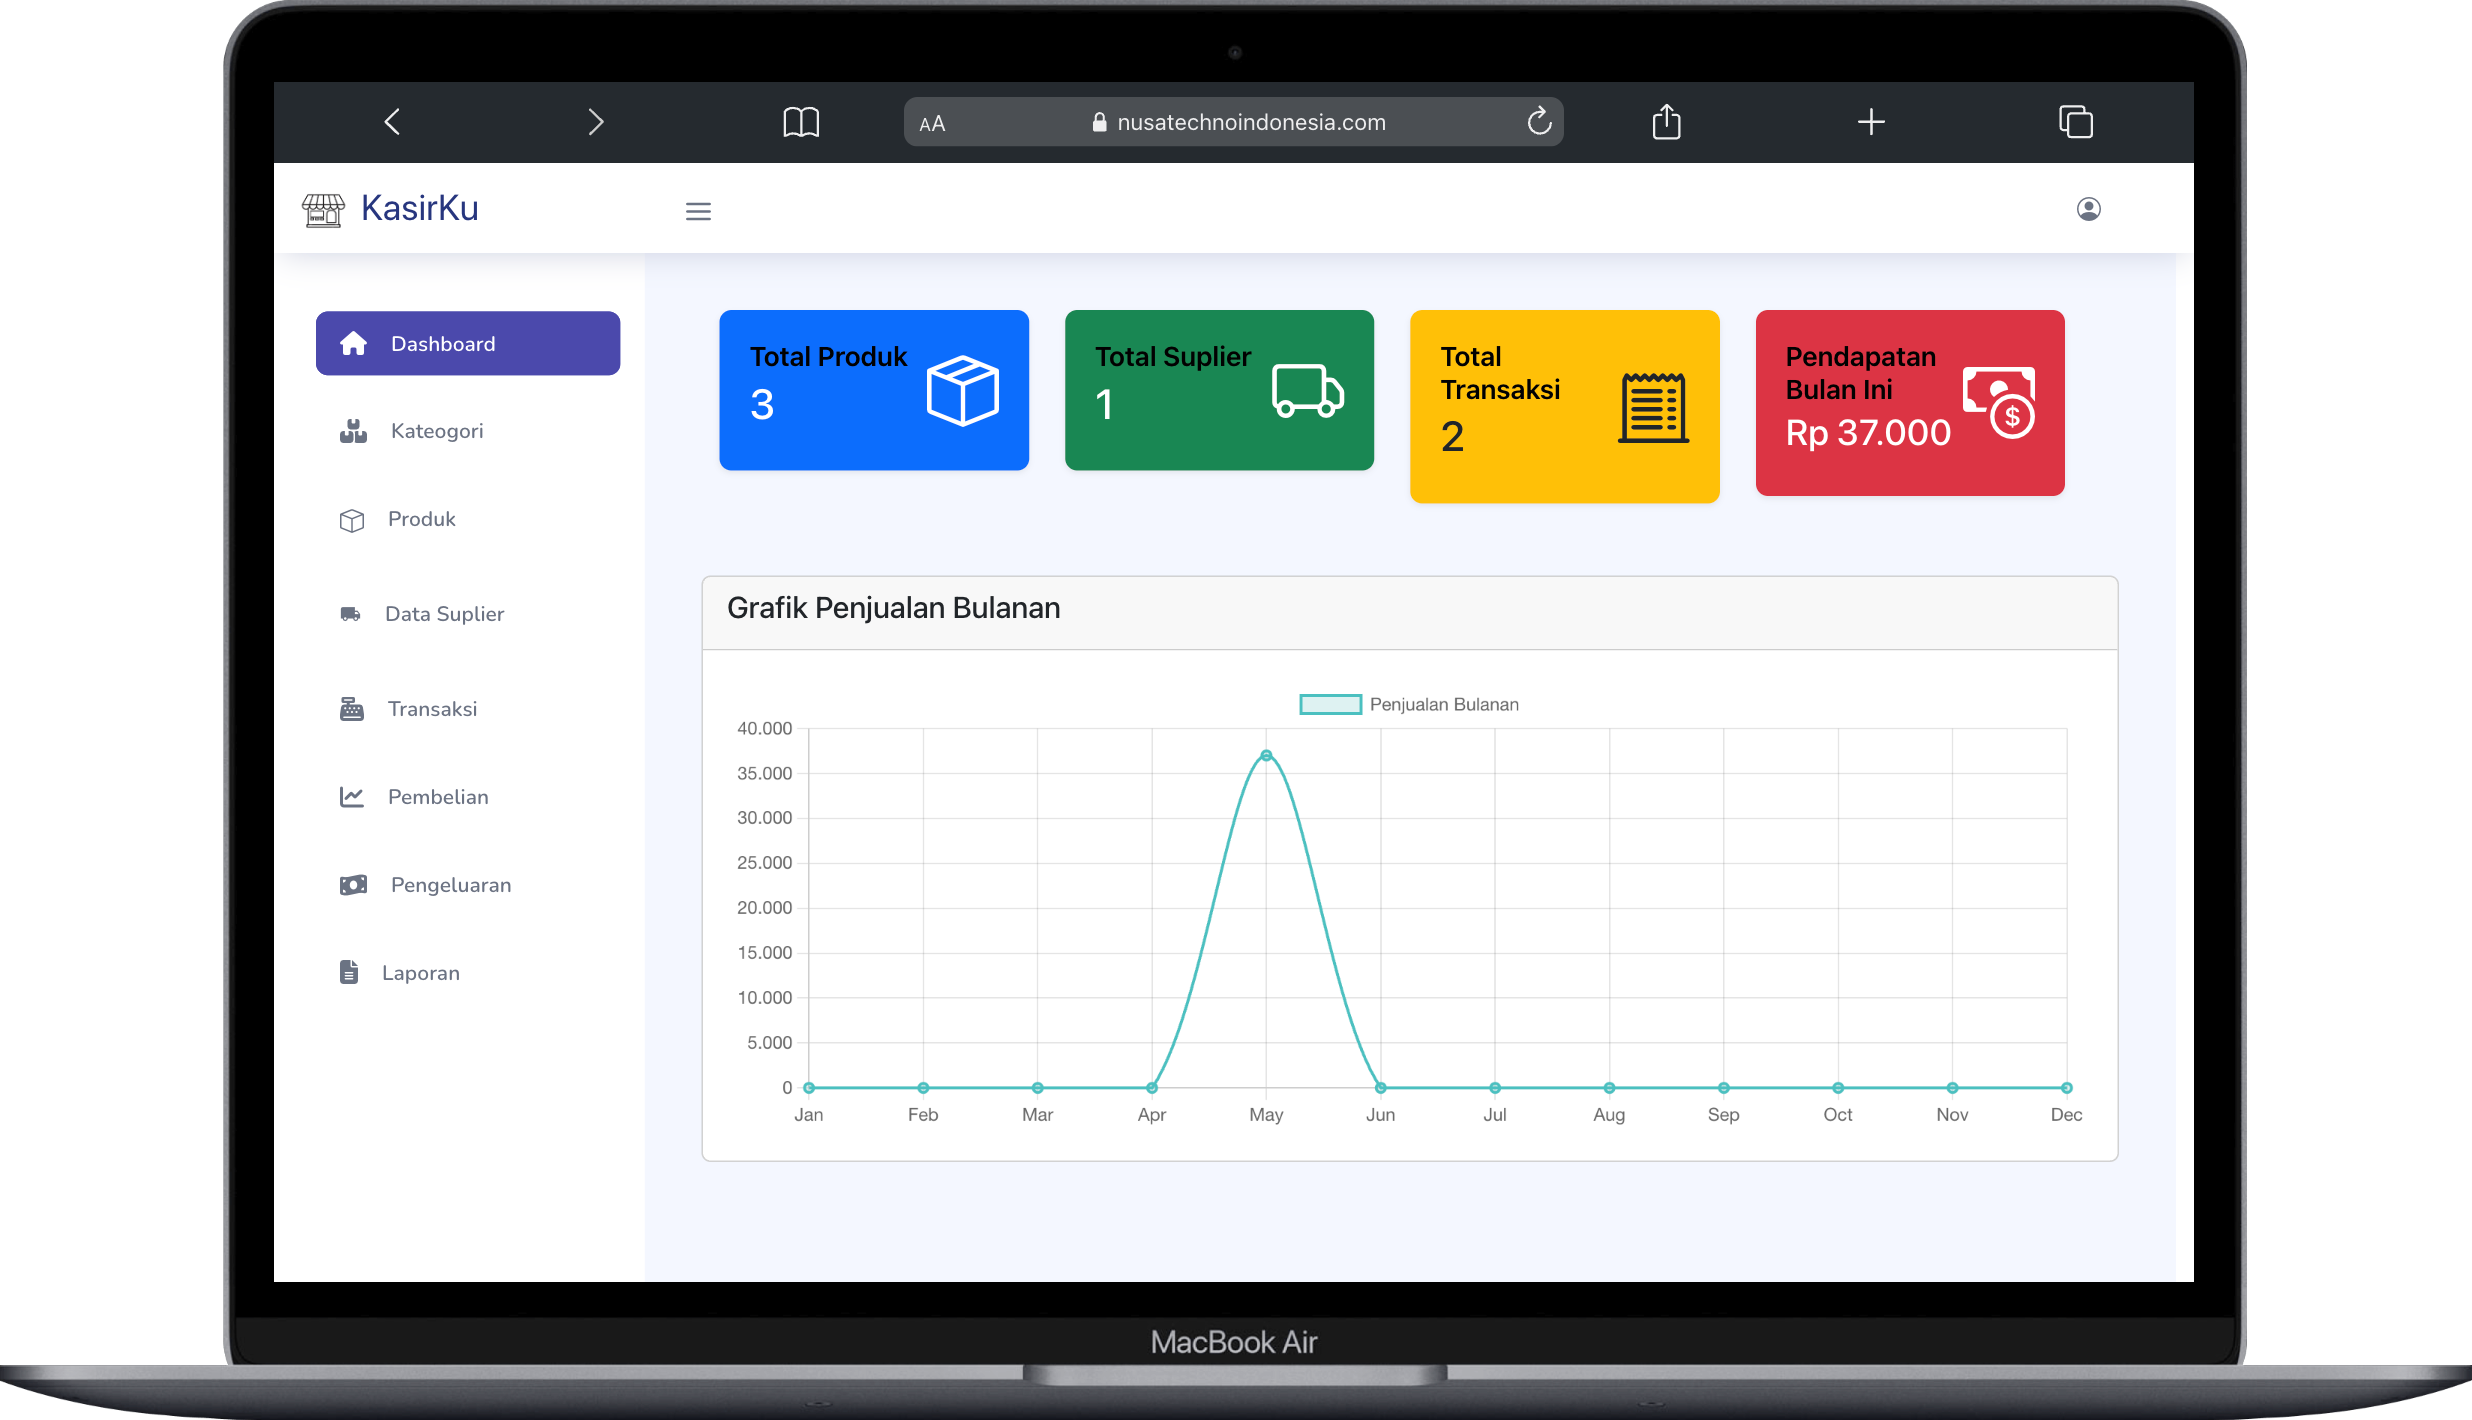Open the Data Suplier section
Viewport: 2472px width, 1420px height.
443,614
